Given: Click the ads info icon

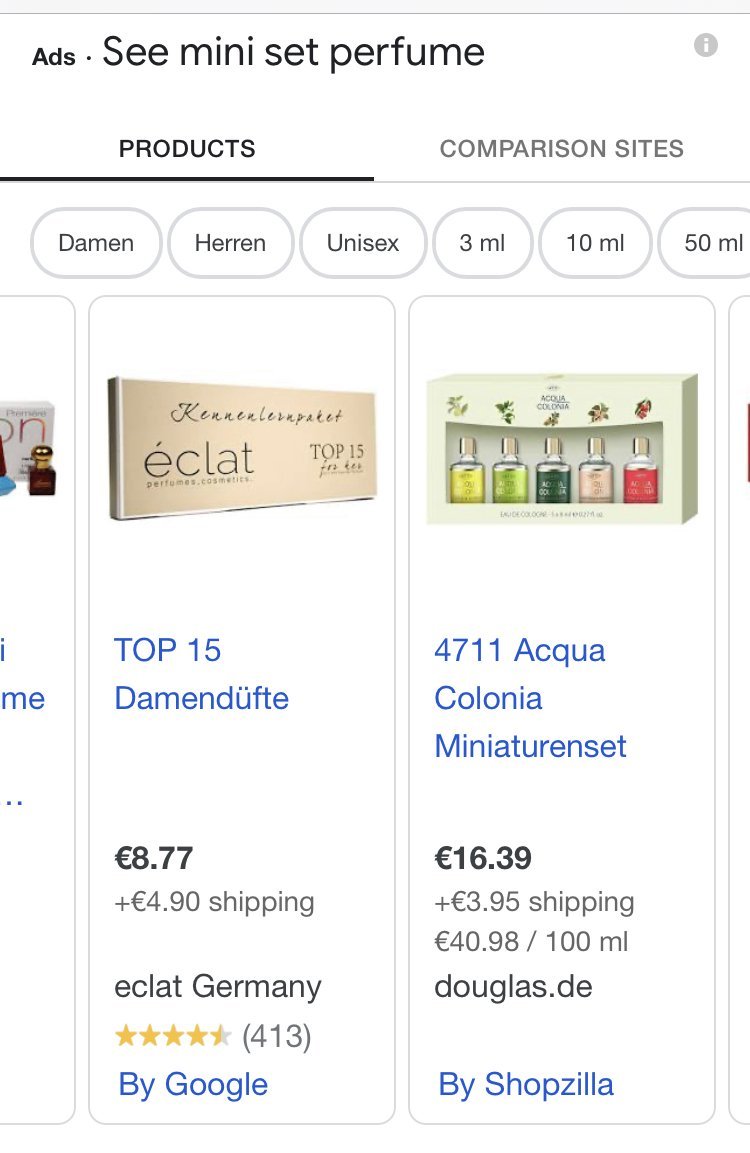Looking at the screenshot, I should coord(706,45).
